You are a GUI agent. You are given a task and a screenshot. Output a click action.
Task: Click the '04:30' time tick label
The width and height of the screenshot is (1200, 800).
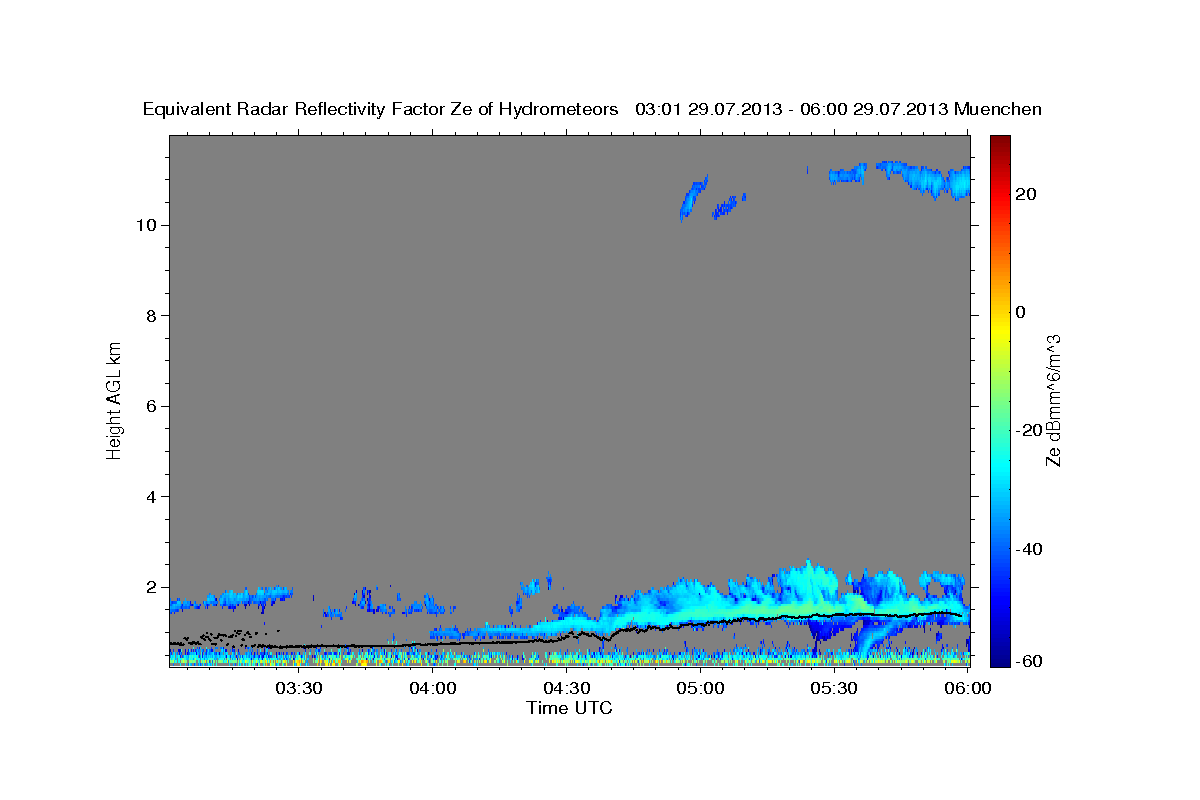[567, 688]
